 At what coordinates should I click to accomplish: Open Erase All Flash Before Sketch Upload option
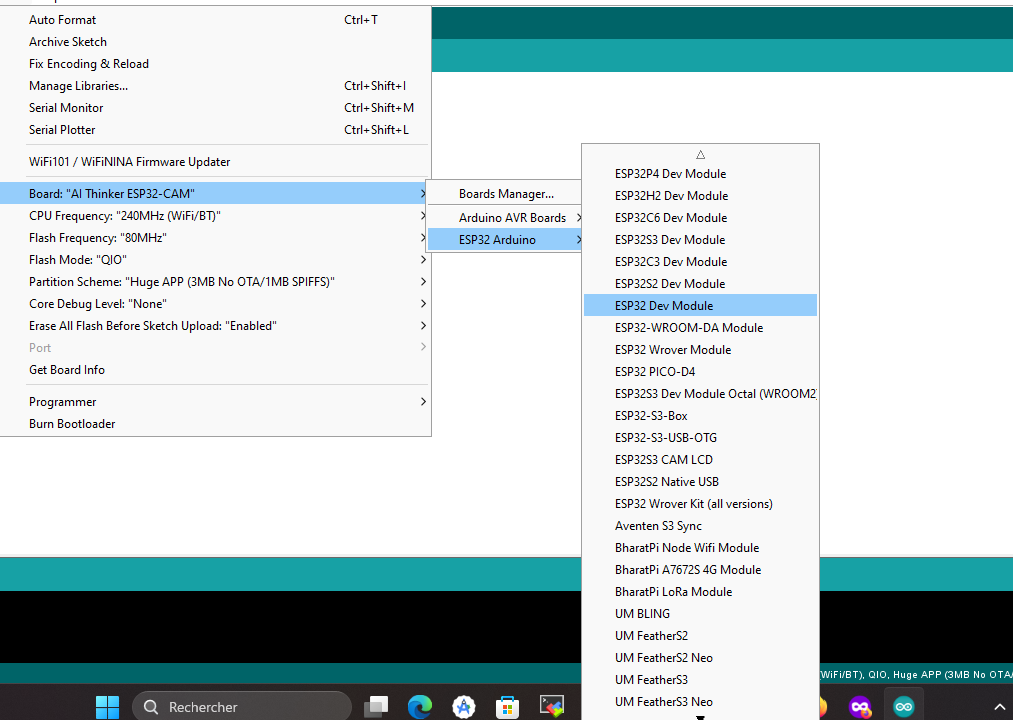[215, 325]
